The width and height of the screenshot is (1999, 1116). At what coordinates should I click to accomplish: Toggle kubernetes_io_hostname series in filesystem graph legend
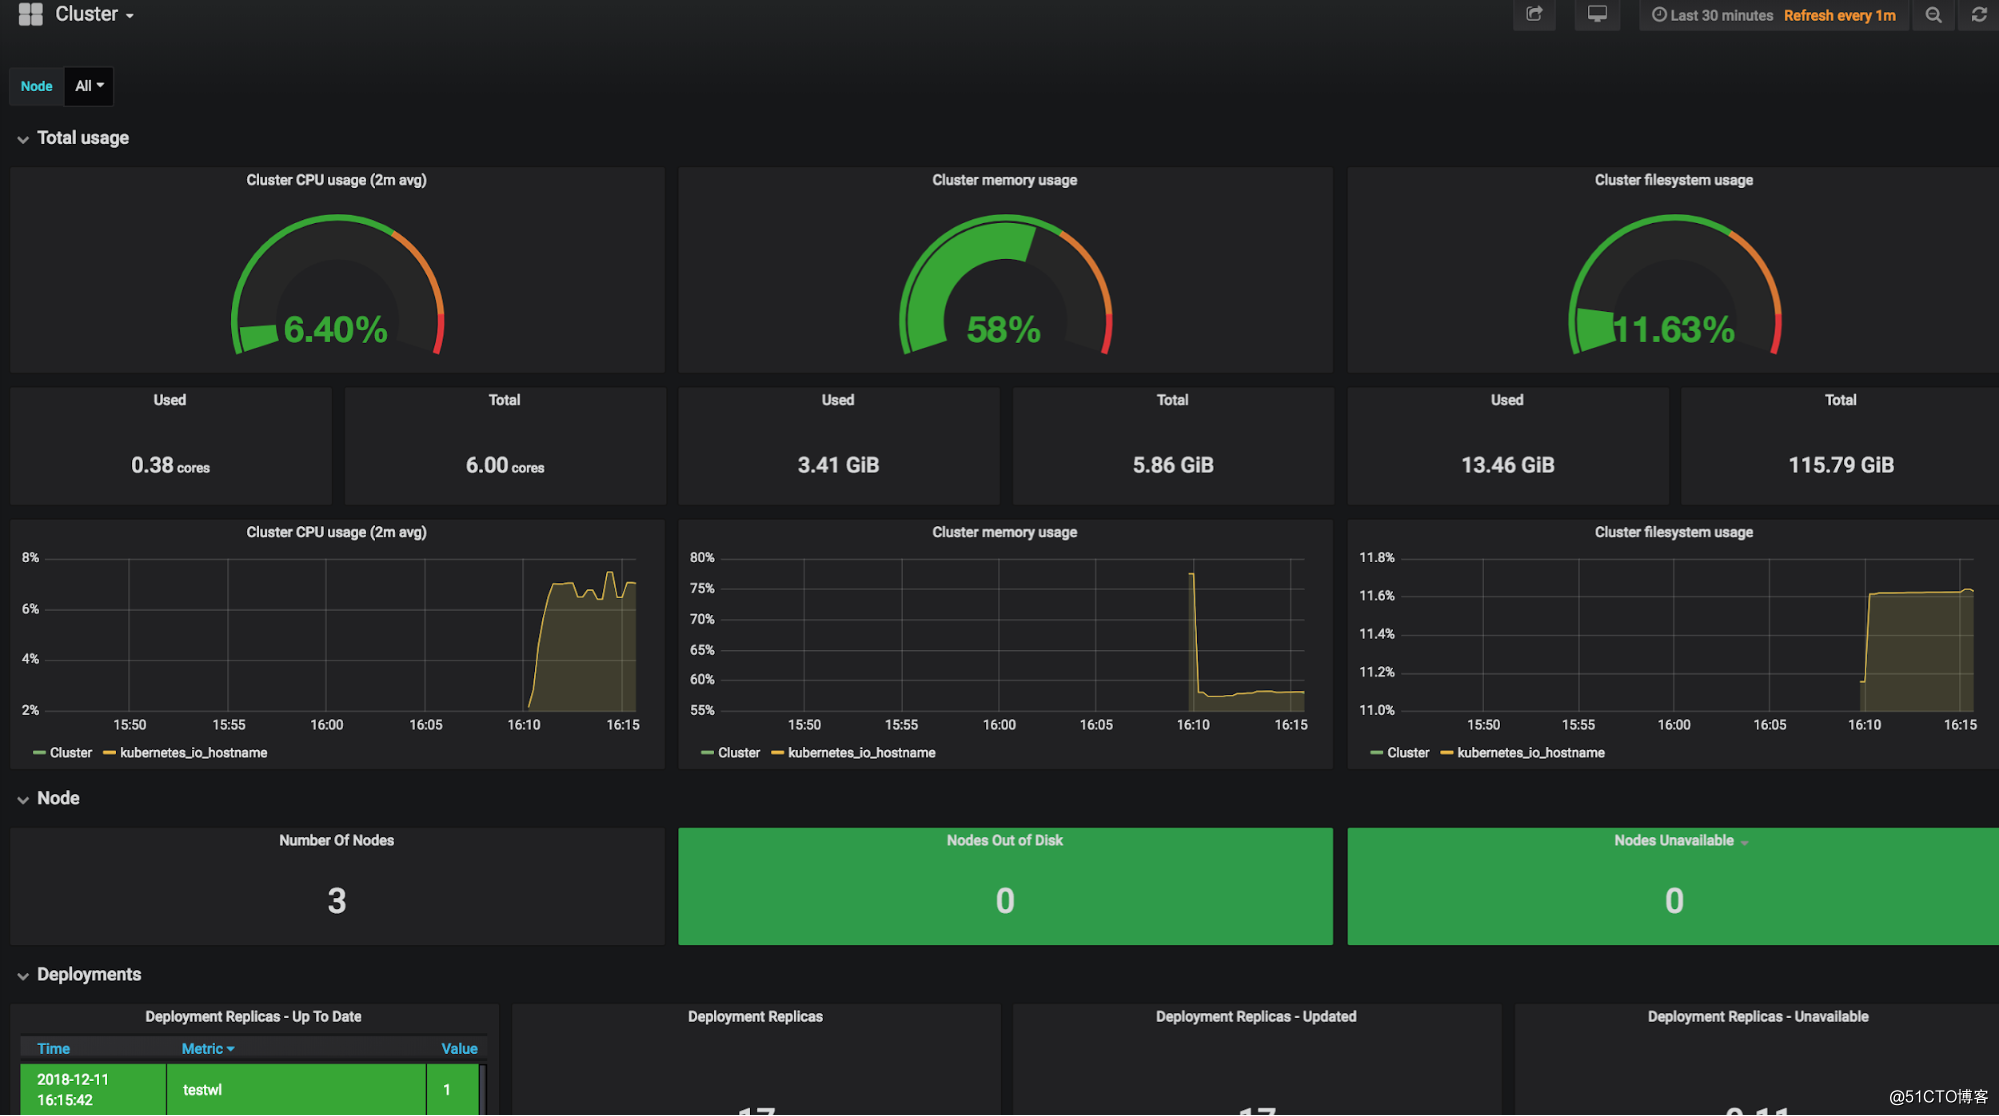pos(1530,753)
